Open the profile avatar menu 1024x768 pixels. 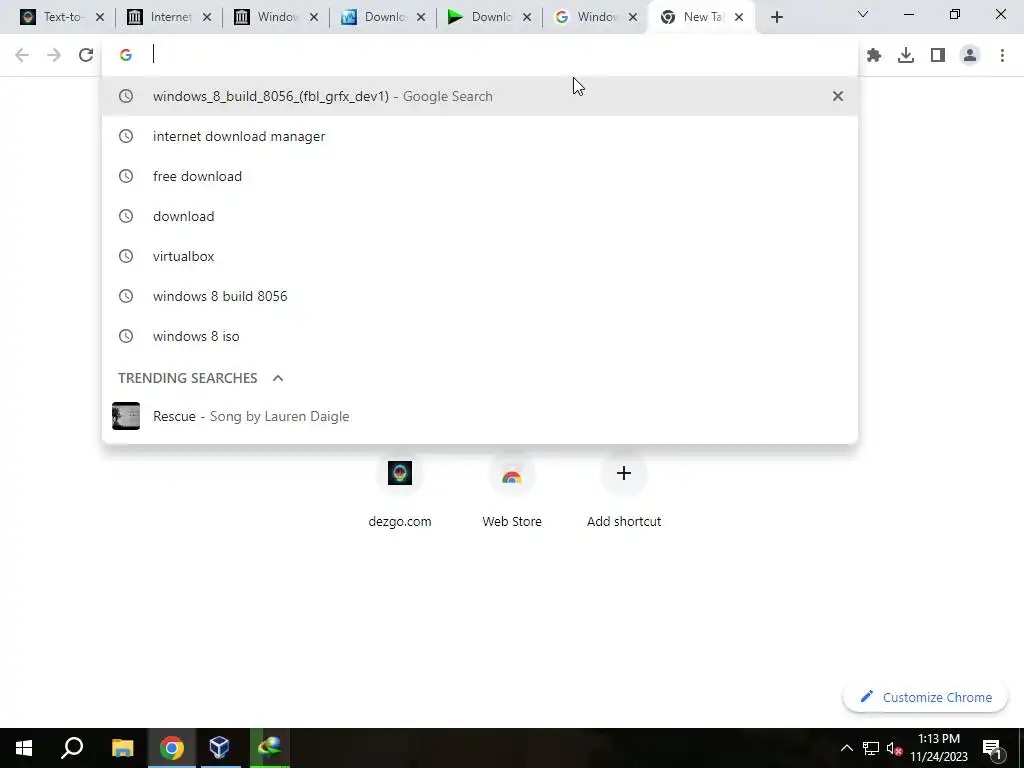click(970, 56)
